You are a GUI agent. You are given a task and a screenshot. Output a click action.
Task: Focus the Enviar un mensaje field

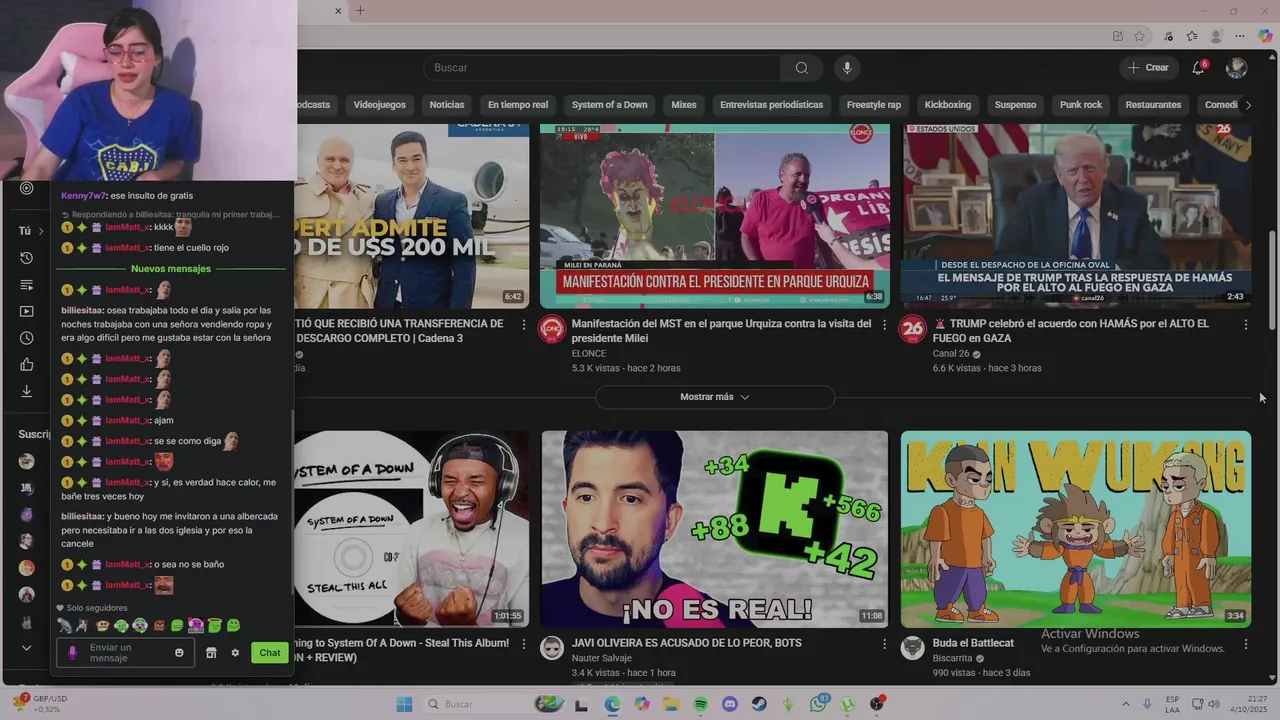click(x=125, y=653)
